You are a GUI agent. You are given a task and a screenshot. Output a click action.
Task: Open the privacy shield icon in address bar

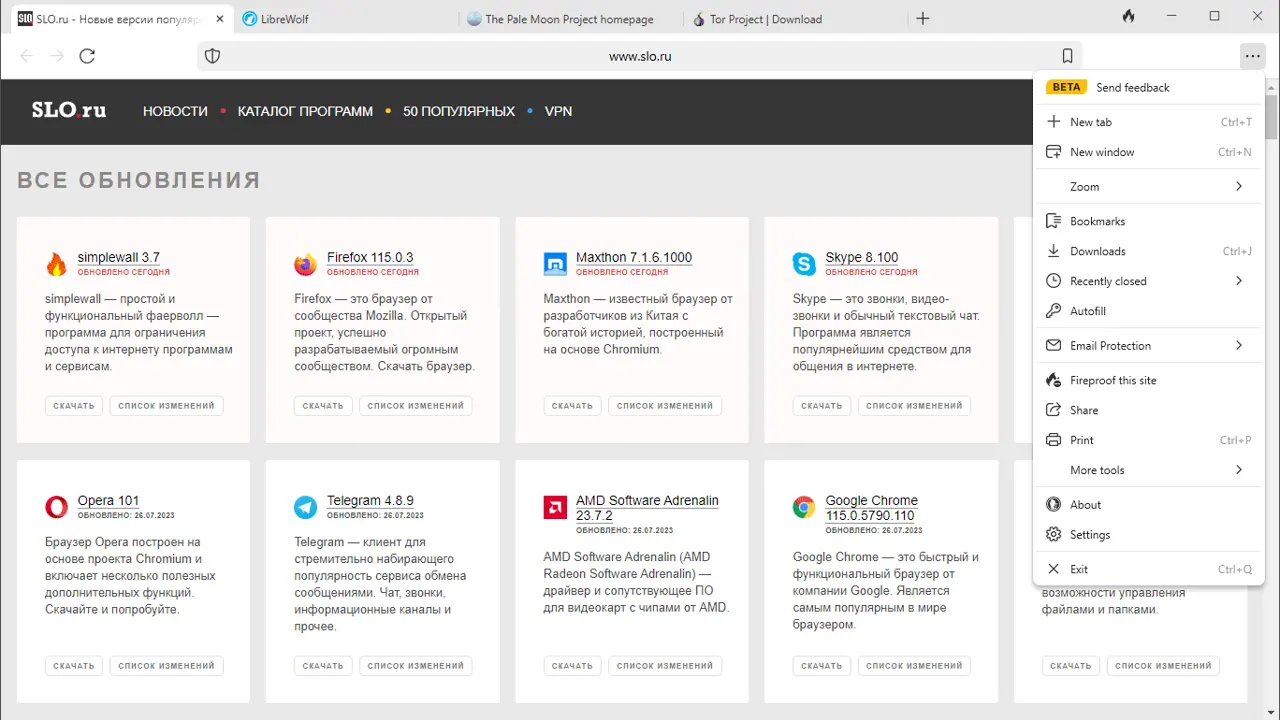(x=212, y=56)
